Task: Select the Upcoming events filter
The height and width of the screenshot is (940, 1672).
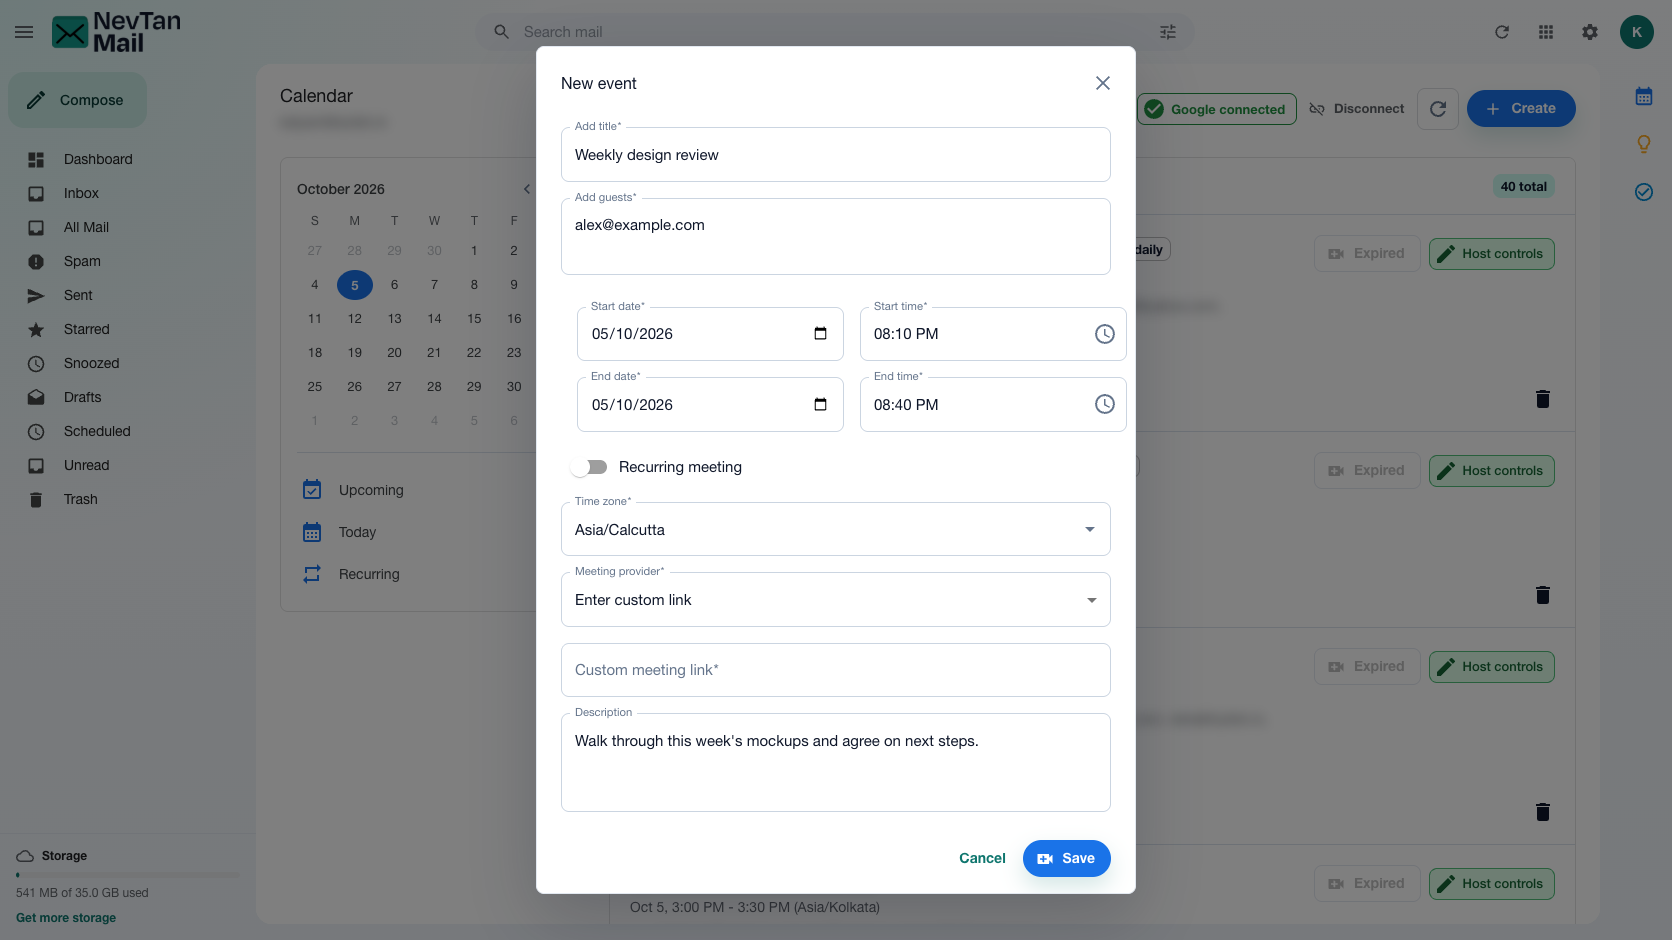Action: [371, 490]
